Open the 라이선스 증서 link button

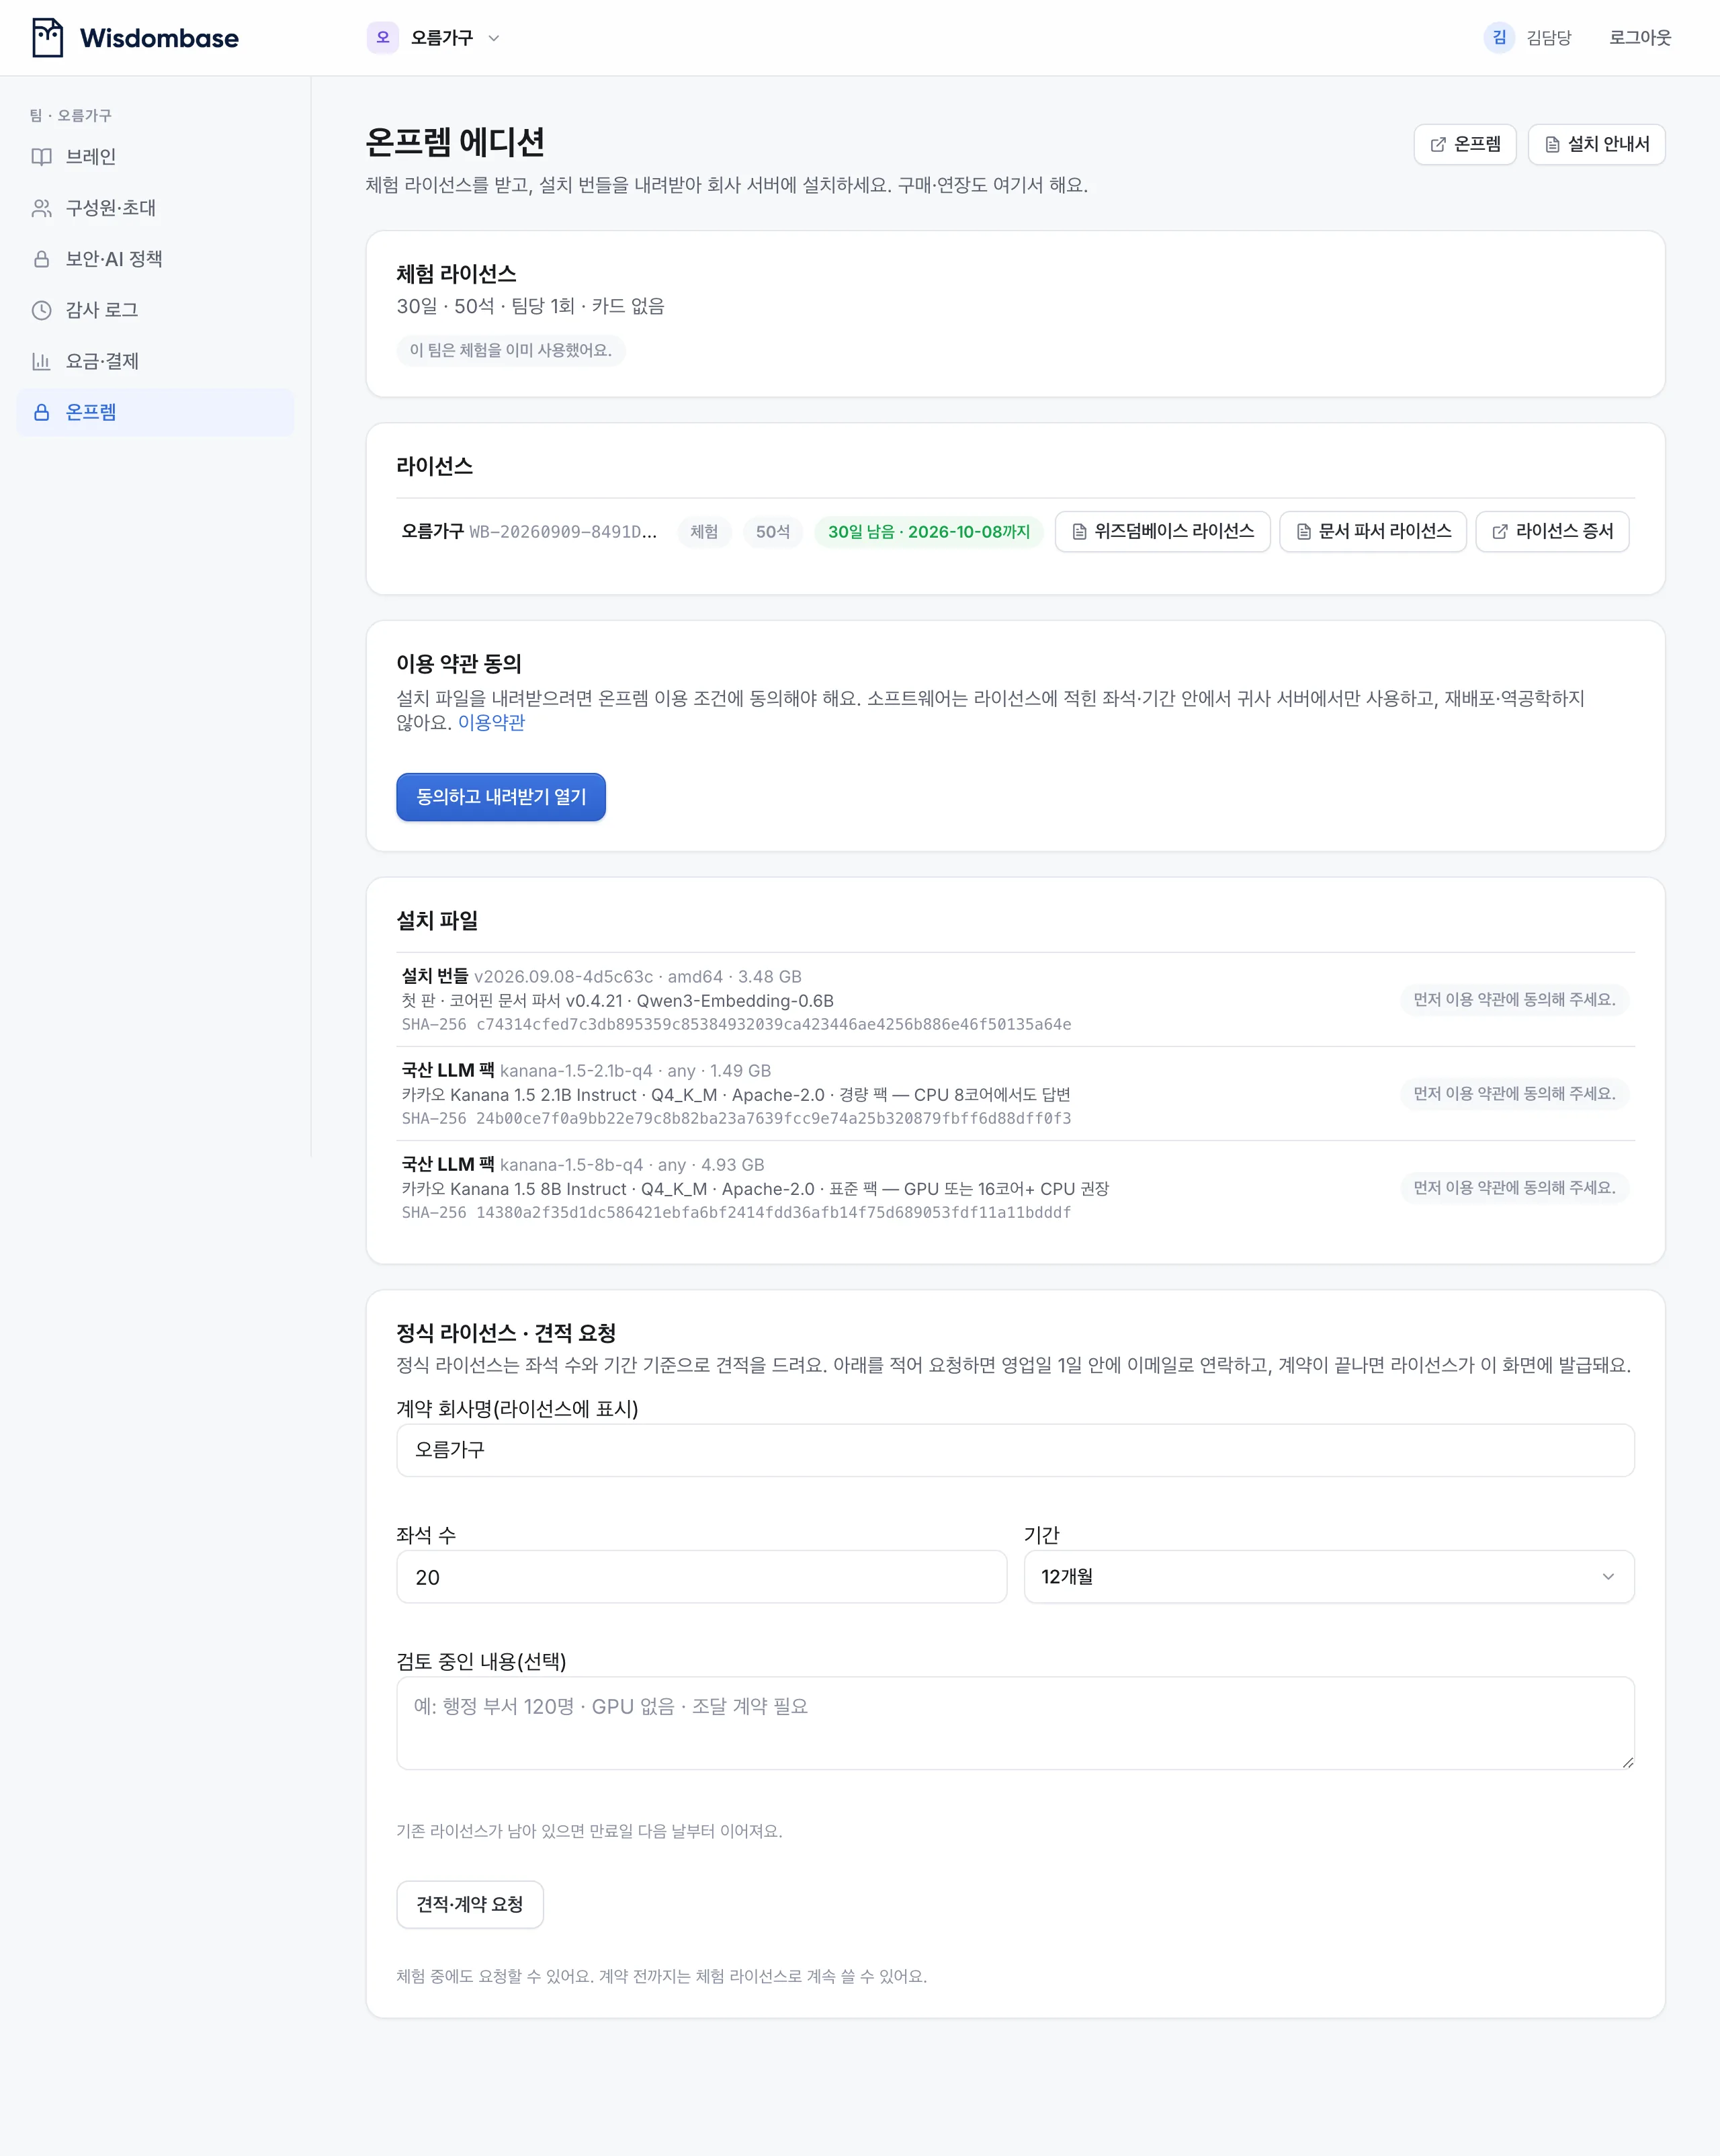coord(1552,531)
